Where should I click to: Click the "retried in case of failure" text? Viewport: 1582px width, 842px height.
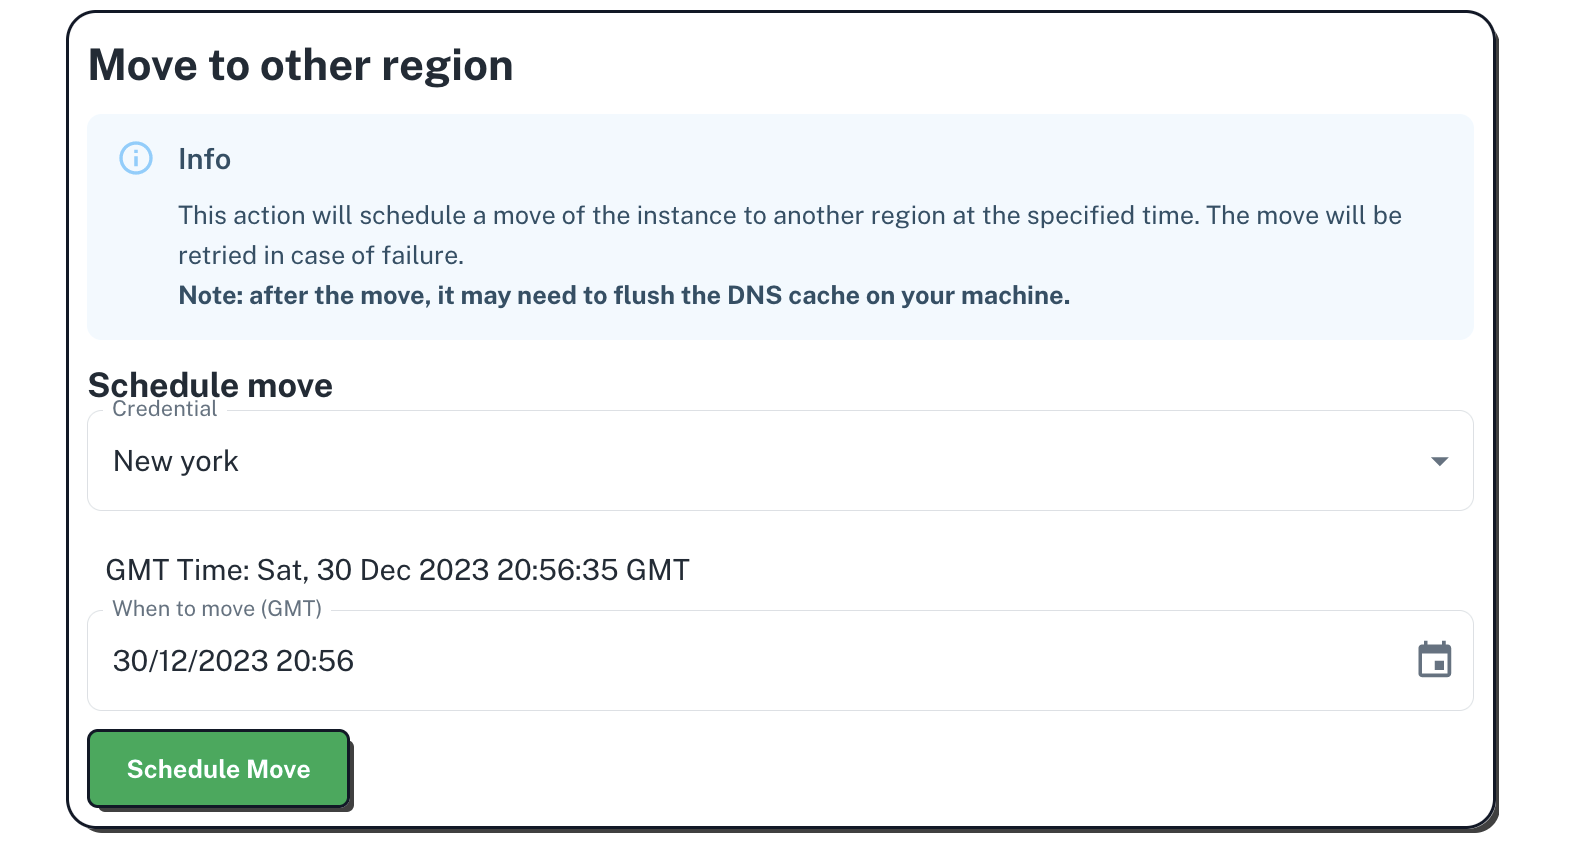320,256
